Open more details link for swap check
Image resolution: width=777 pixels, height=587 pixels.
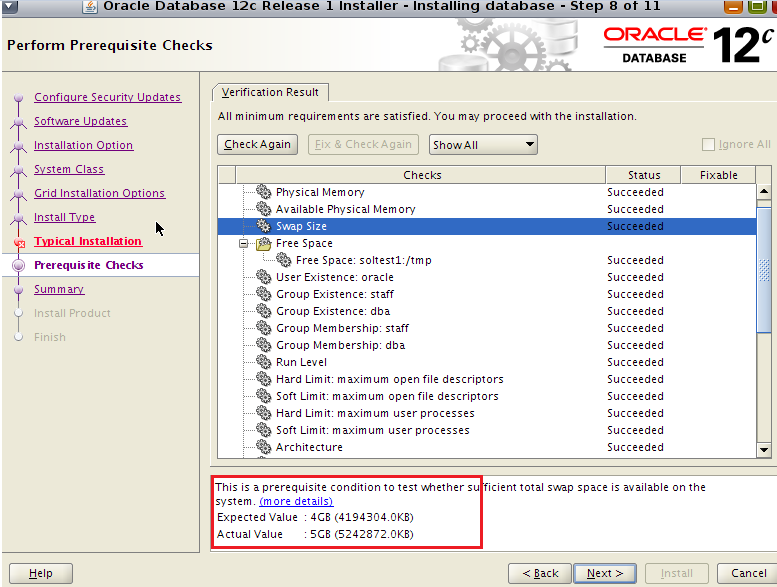coord(296,501)
